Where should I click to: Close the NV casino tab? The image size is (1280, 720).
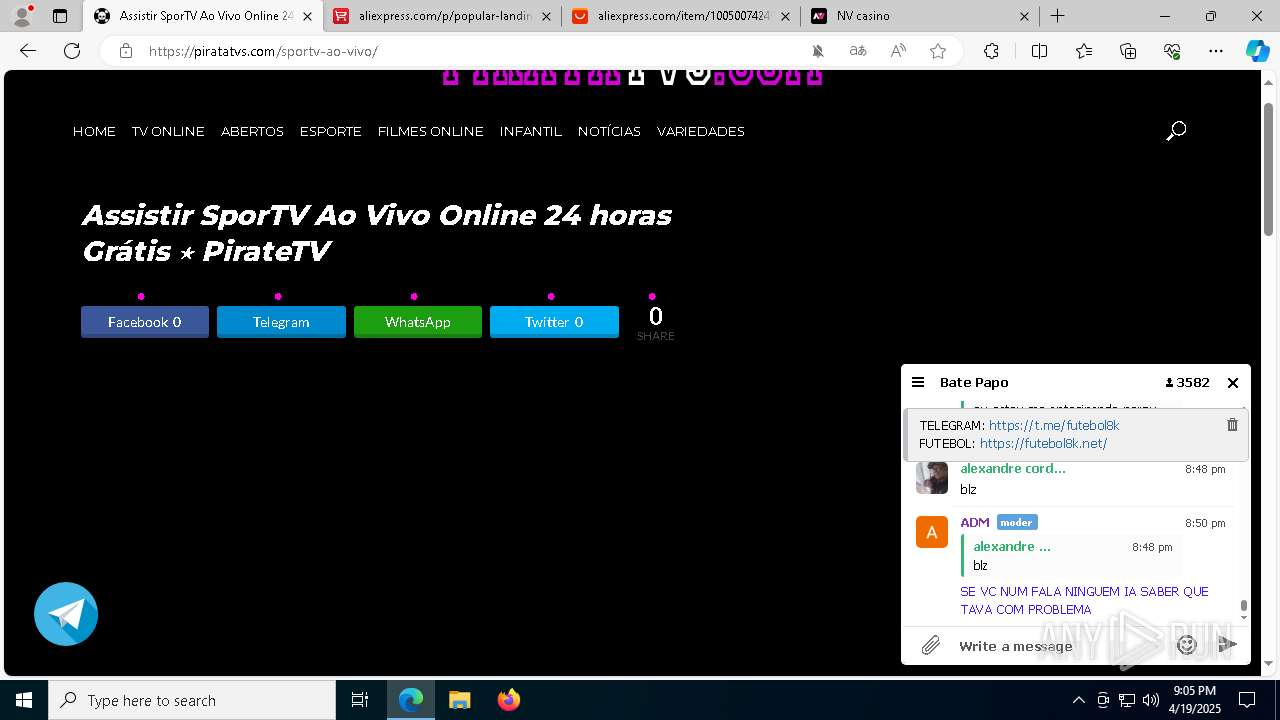pos(1024,16)
